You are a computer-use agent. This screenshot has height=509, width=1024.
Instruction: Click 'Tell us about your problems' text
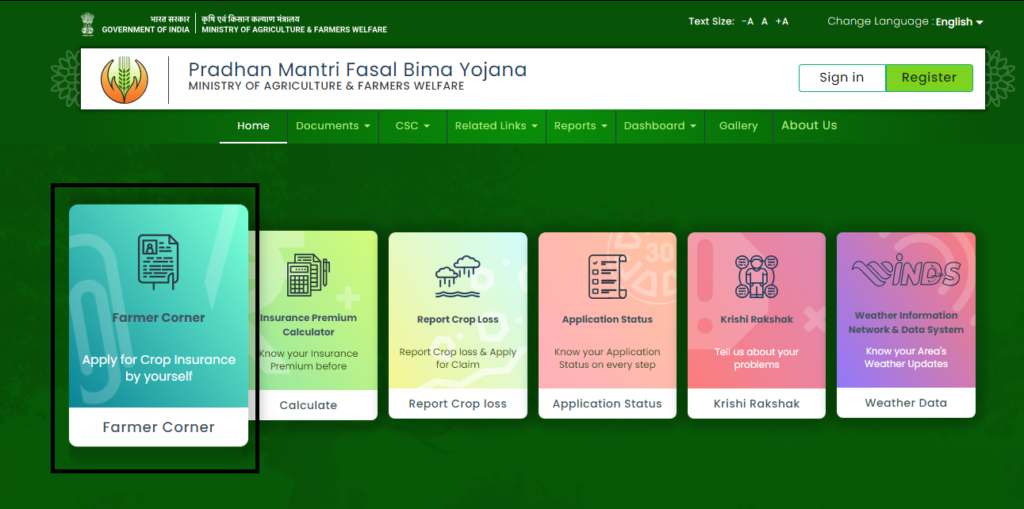click(756, 358)
